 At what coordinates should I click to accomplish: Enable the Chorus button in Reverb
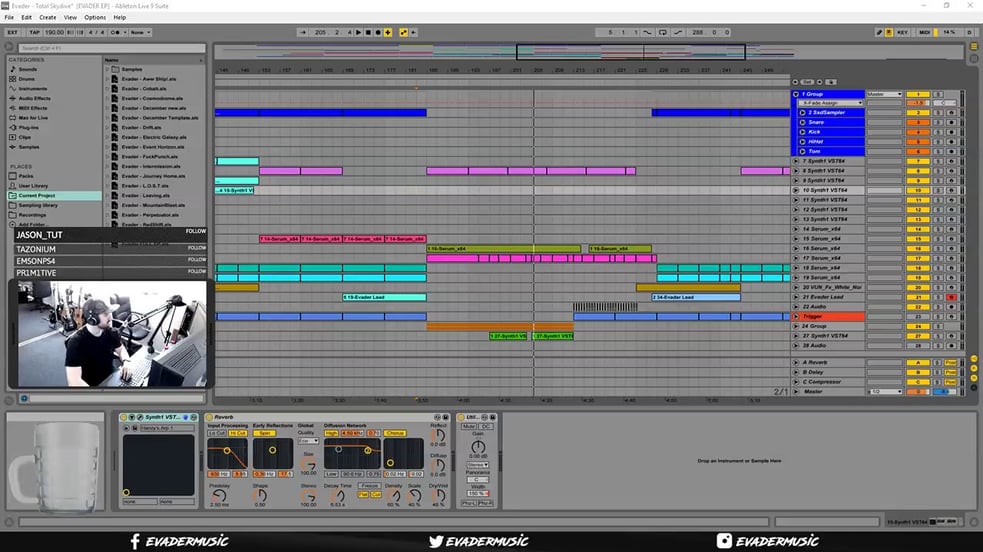[x=394, y=433]
